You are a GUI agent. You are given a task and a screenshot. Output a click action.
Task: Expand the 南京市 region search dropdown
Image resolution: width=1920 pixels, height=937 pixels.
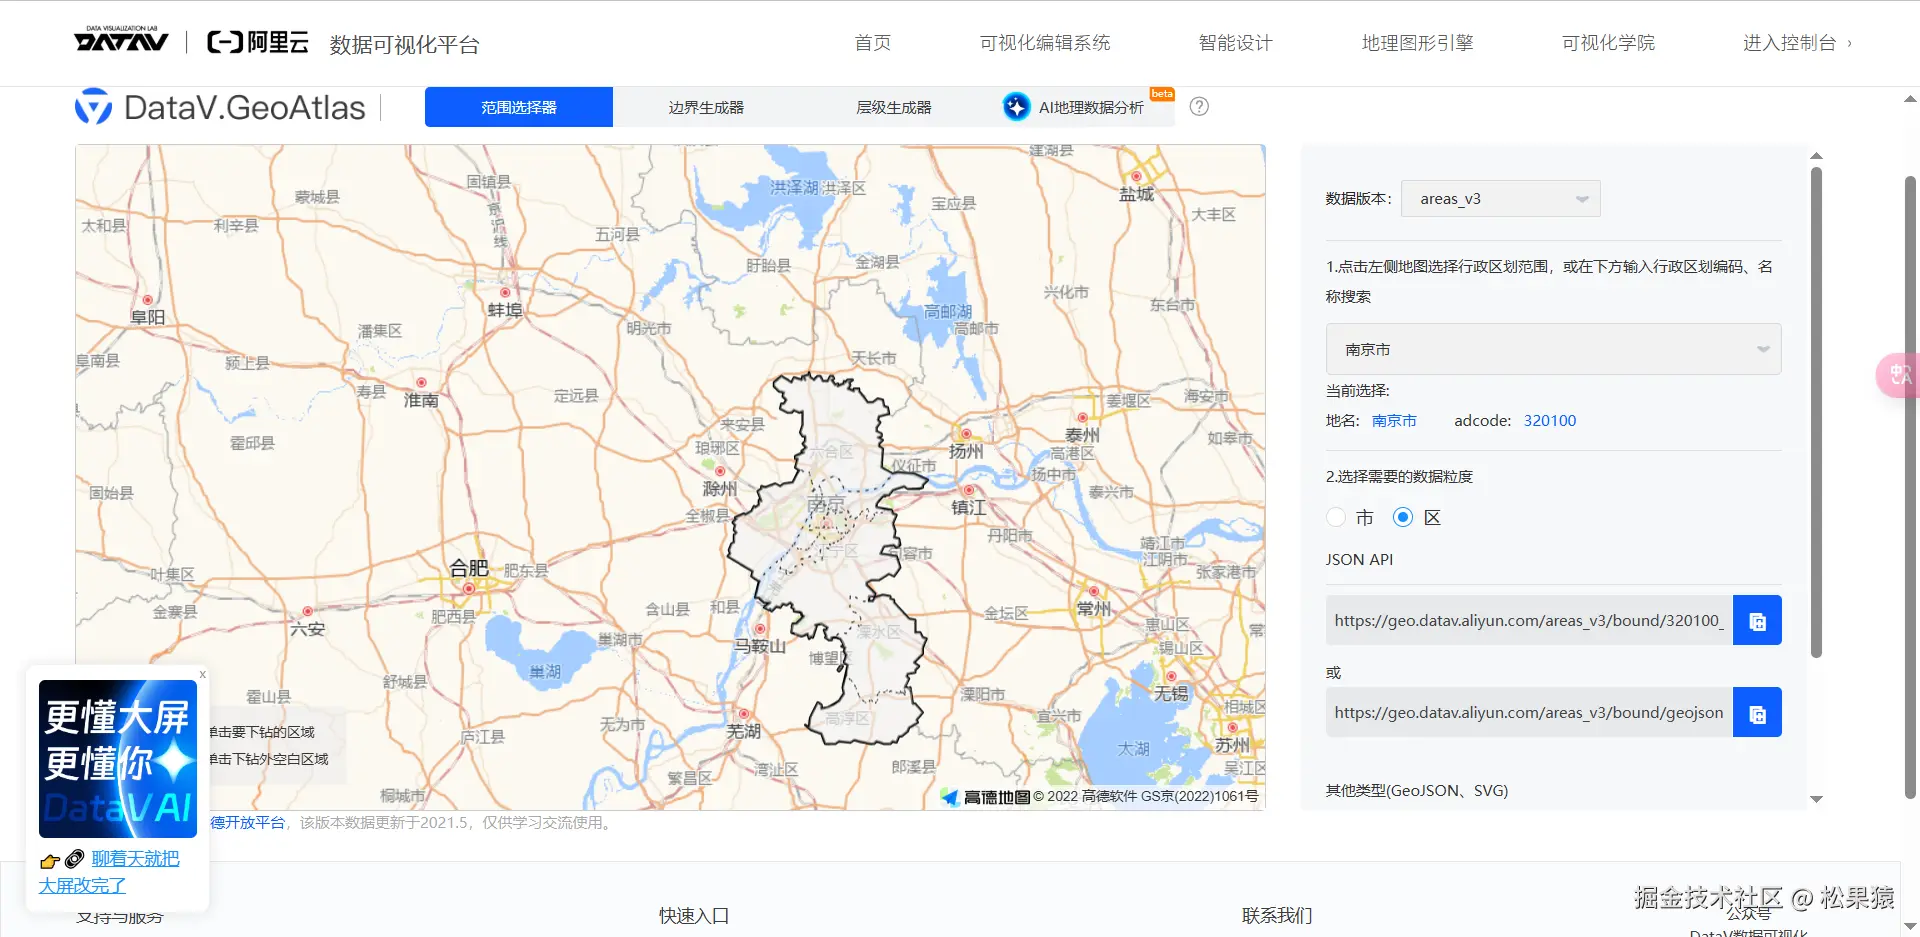click(1553, 349)
